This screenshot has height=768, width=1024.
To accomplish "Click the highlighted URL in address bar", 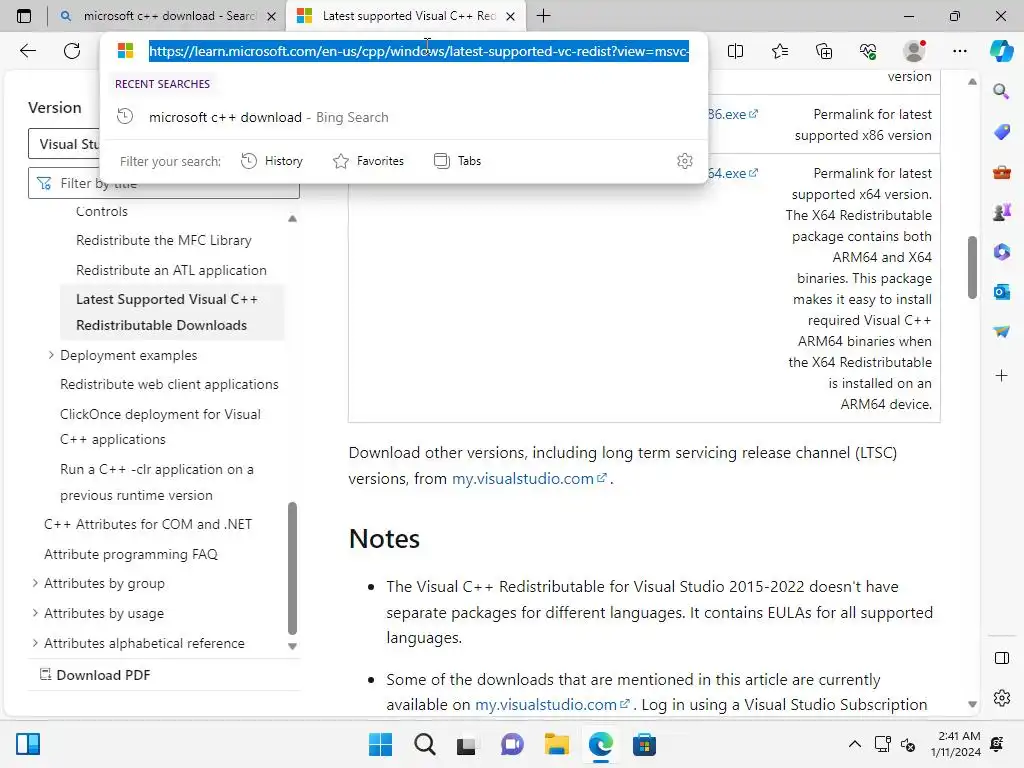I will [x=419, y=51].
